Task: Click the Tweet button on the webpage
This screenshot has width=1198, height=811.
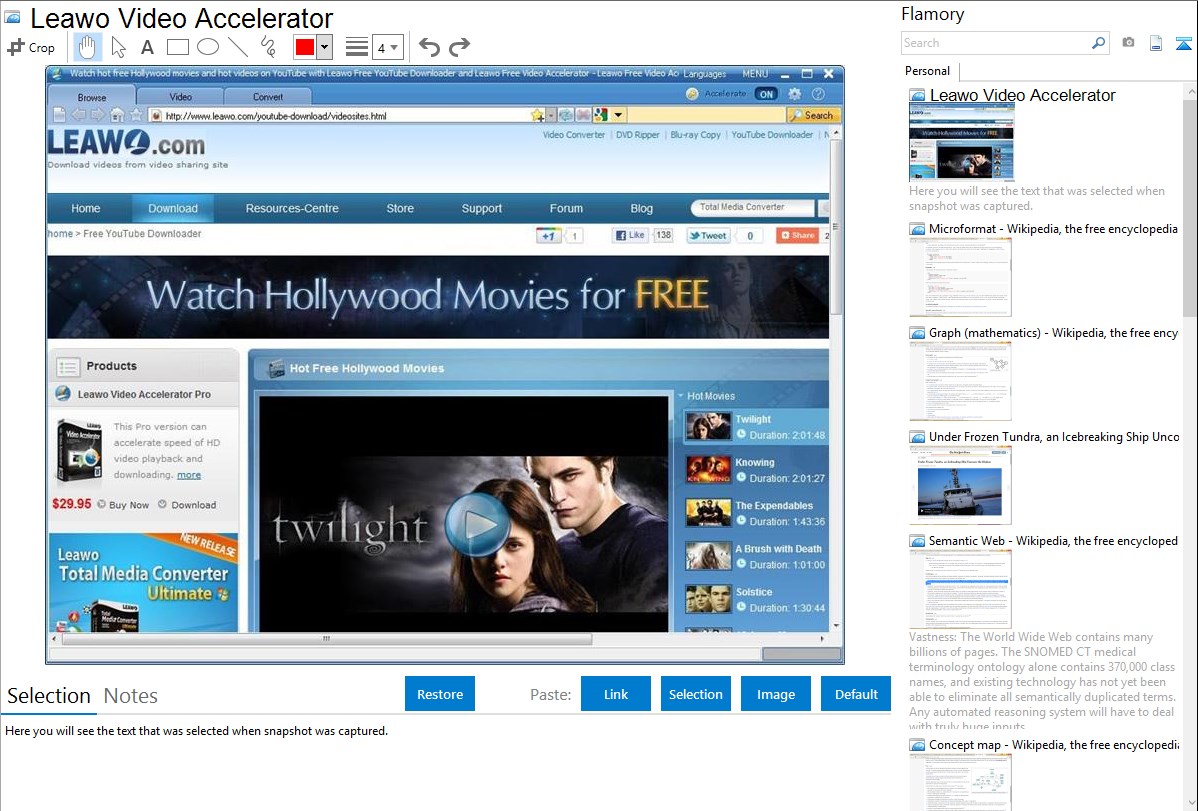Action: pos(707,235)
